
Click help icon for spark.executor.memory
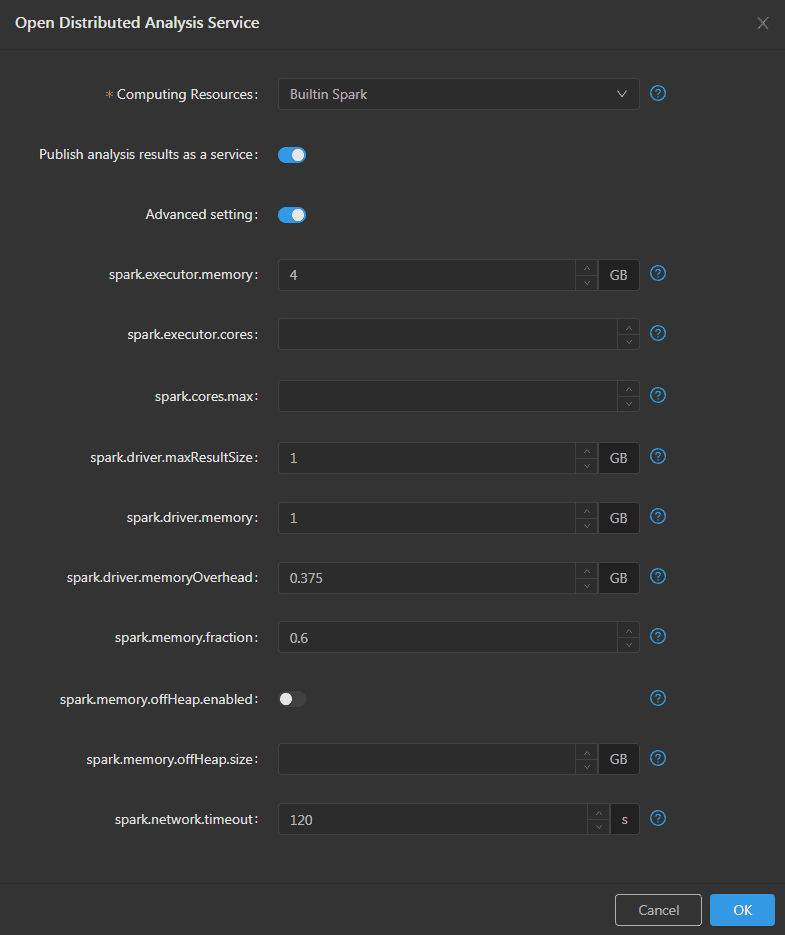[x=658, y=273]
